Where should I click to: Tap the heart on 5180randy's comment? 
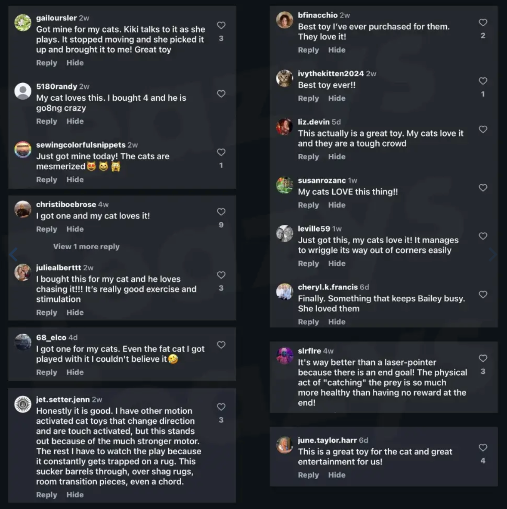click(221, 94)
